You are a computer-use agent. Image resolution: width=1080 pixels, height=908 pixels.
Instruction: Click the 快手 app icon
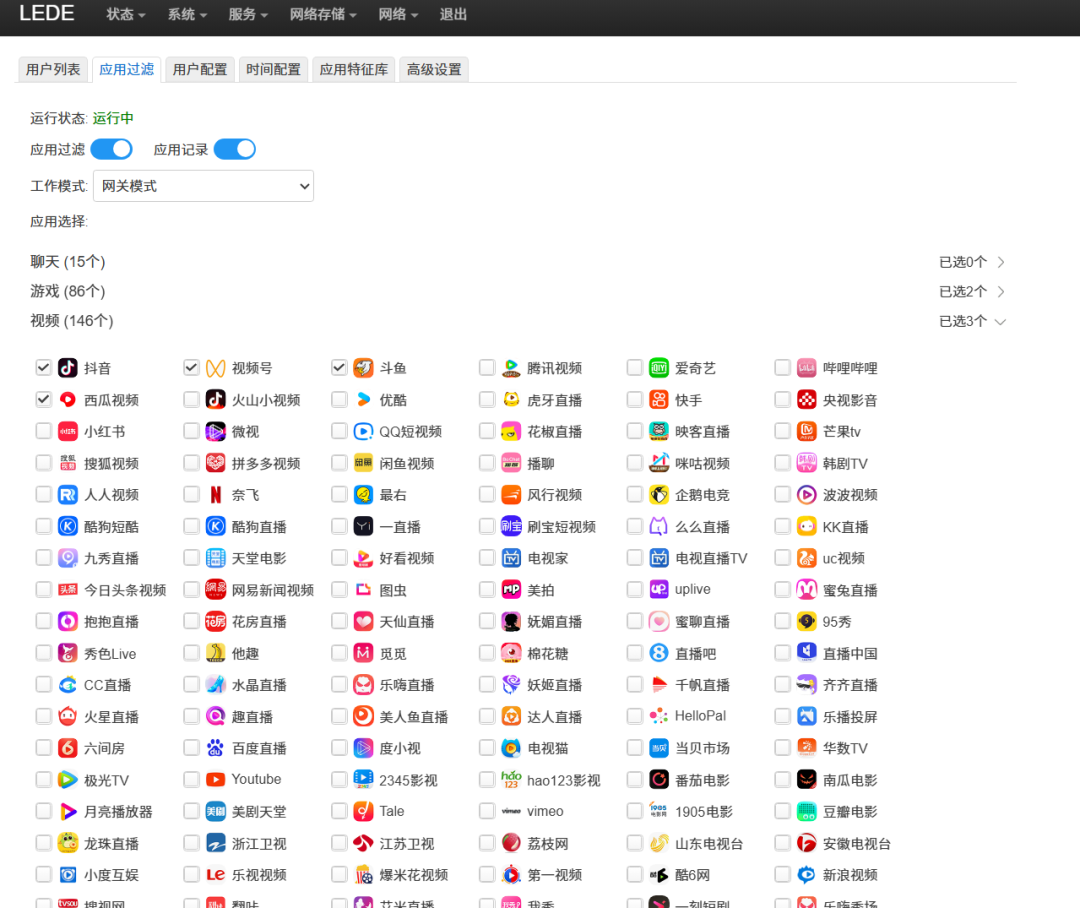pos(659,399)
